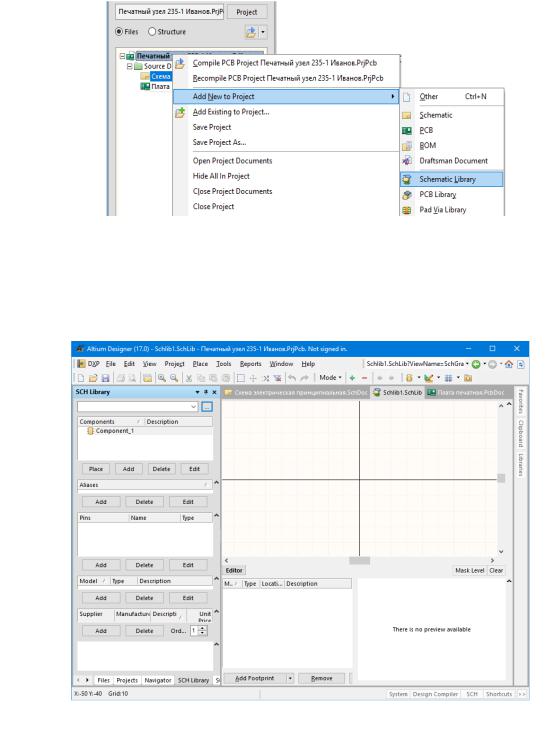This screenshot has width=545, height=738.
Task: Click the editor horizontal scrollbar thumb
Action: pyautogui.click(x=359, y=561)
